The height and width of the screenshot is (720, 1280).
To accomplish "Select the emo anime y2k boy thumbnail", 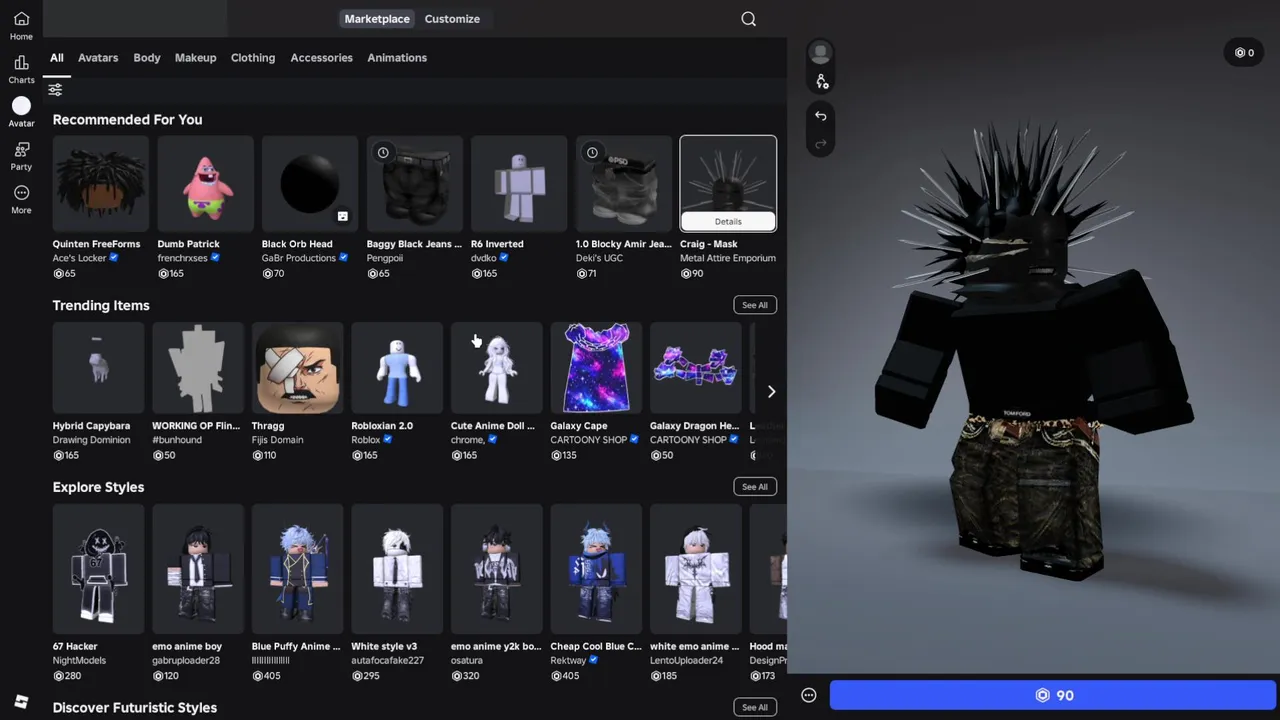I will (x=496, y=569).
